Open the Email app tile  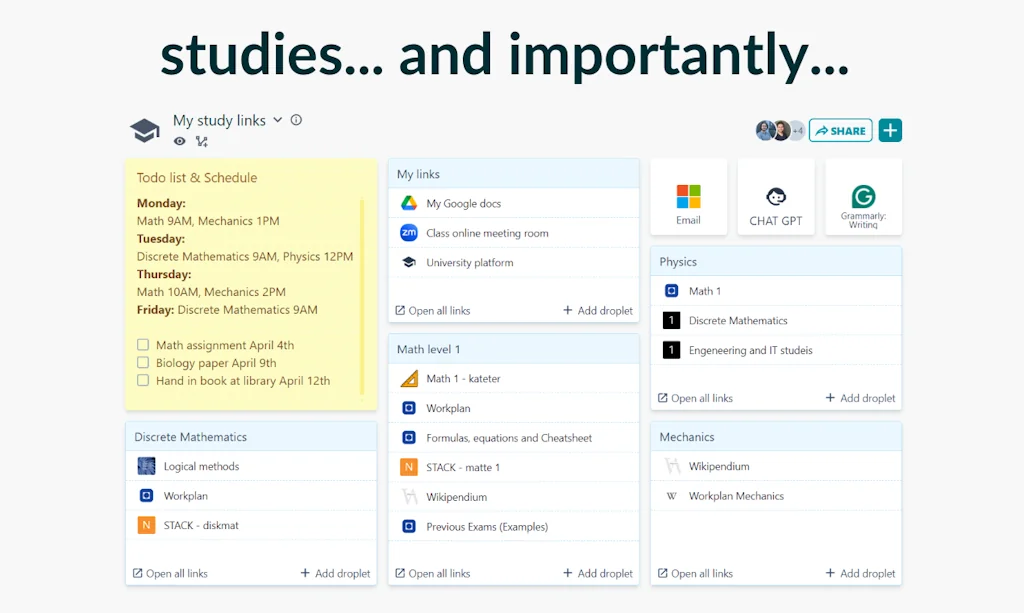click(x=688, y=196)
